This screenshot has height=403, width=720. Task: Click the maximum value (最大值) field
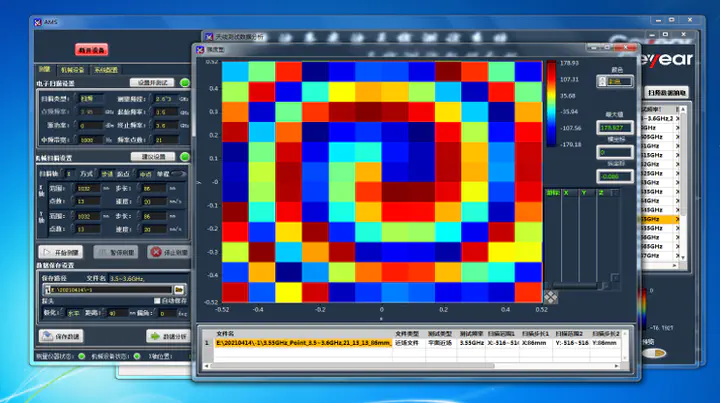609,127
